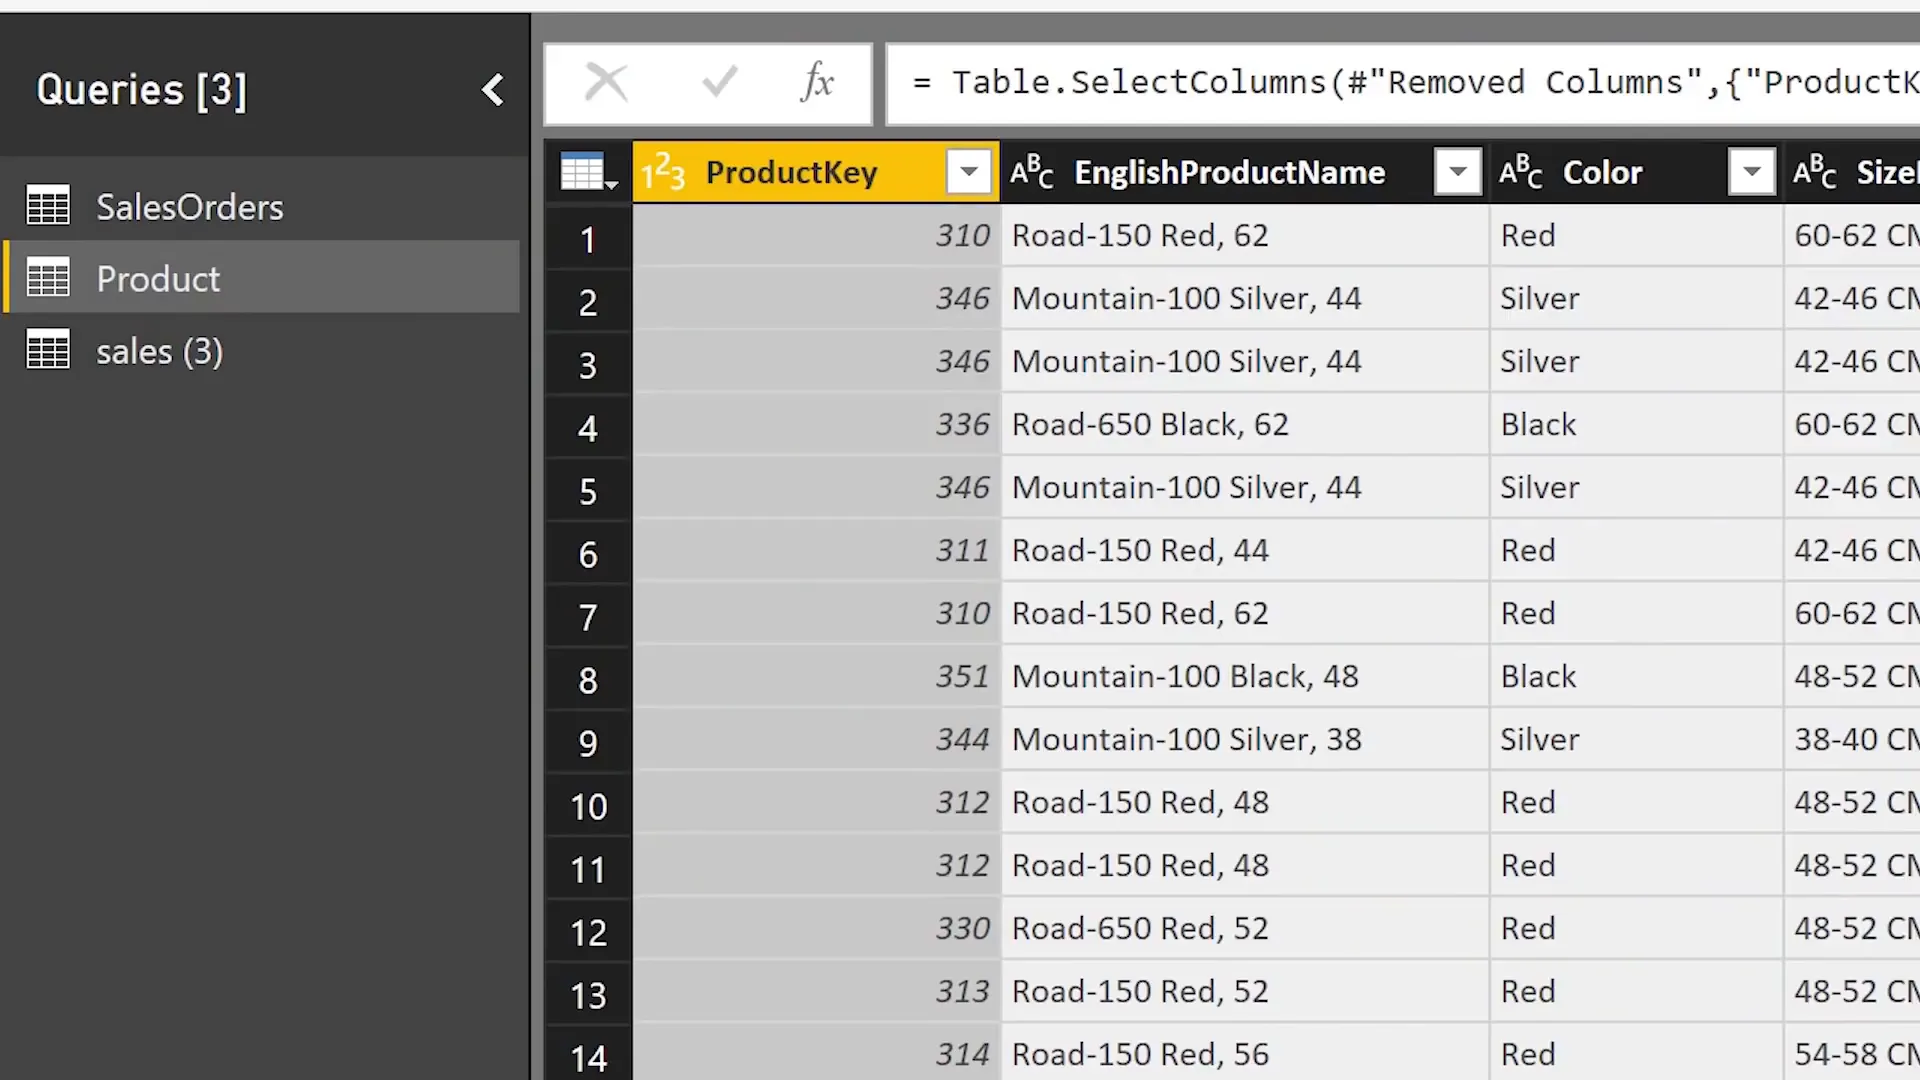Click ProductKey value 330
Image resolution: width=1920 pixels, height=1080 pixels.
[816, 928]
